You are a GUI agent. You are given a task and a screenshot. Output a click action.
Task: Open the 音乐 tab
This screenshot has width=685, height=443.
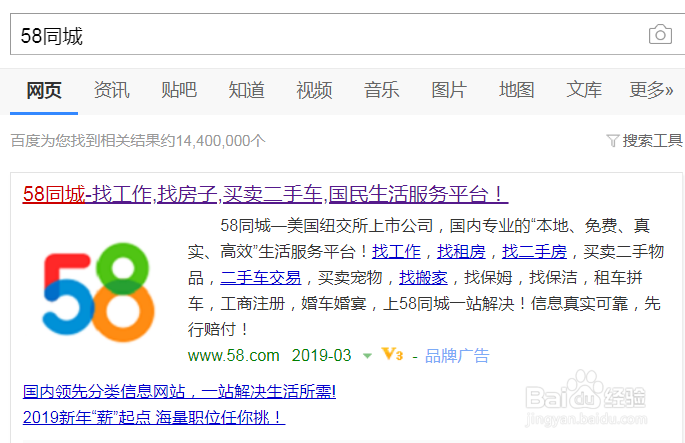click(x=381, y=90)
